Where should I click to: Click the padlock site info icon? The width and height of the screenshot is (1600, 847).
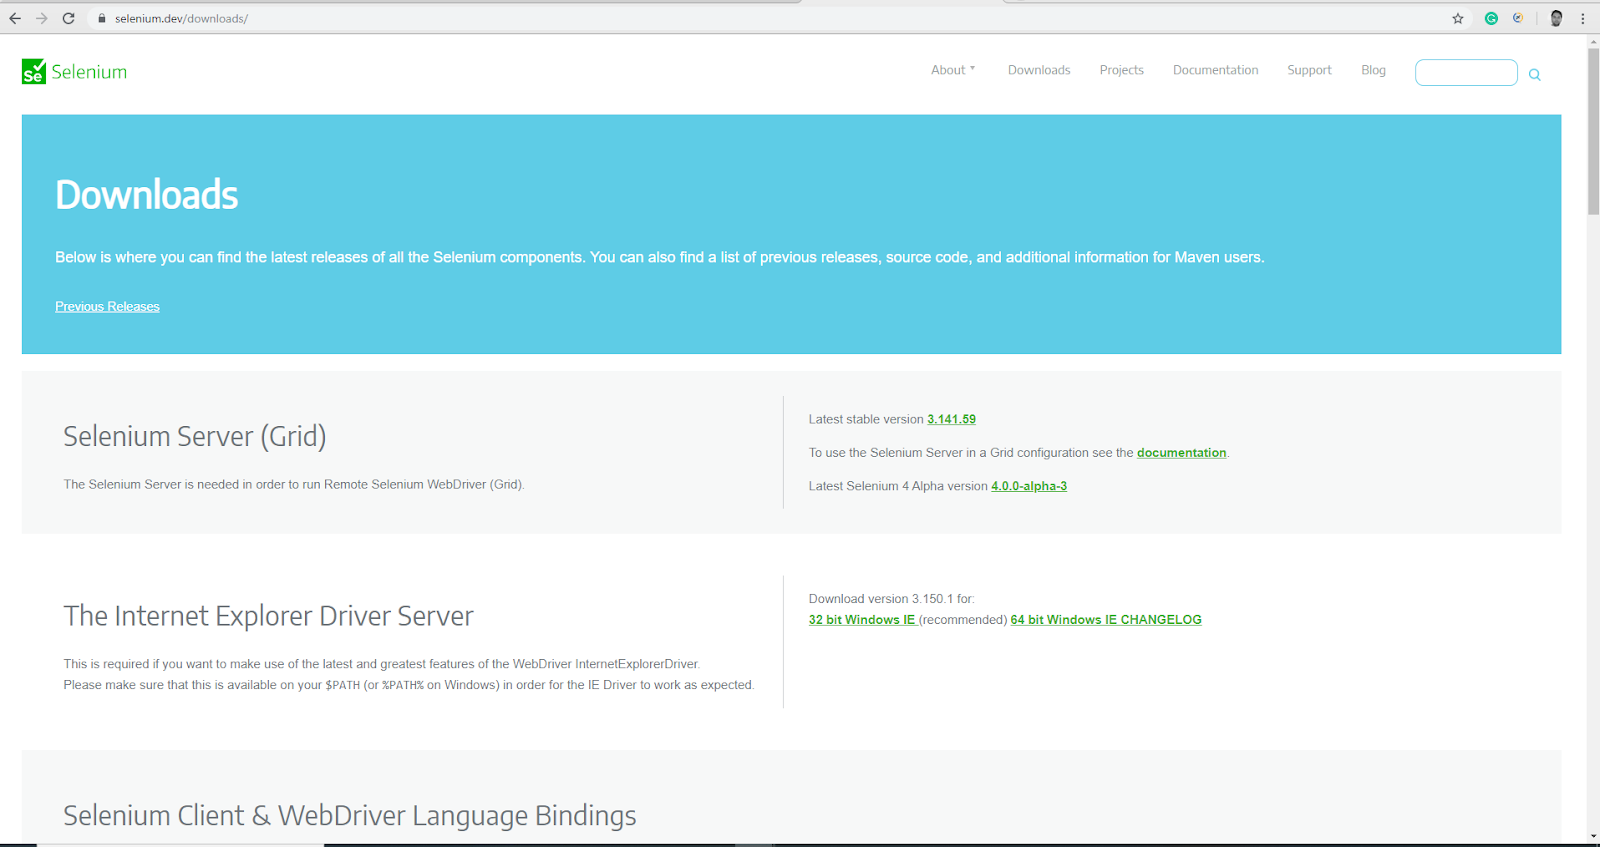coord(101,18)
